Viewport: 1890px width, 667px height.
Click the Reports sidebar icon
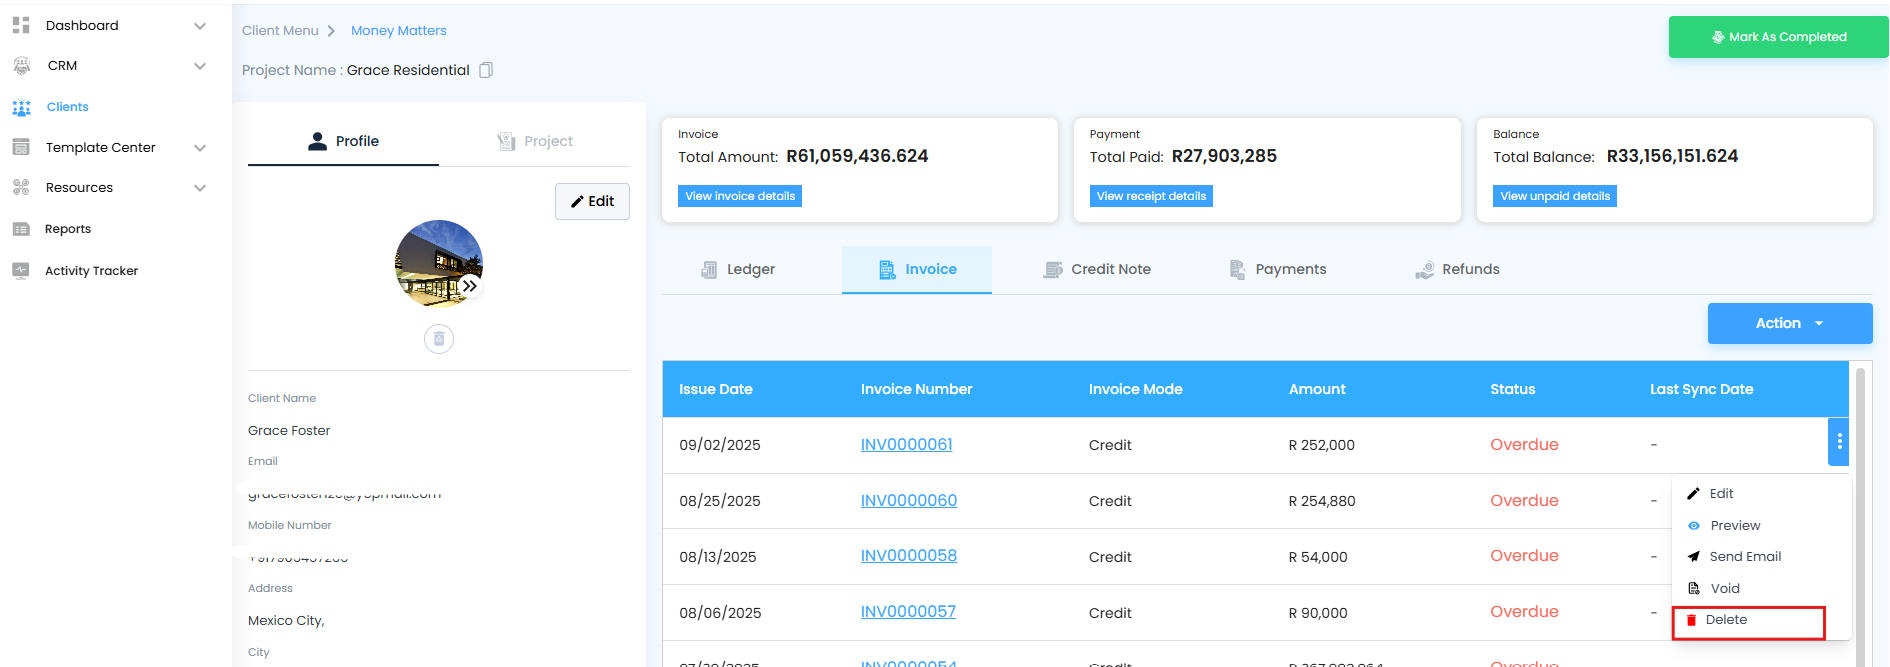click(21, 229)
